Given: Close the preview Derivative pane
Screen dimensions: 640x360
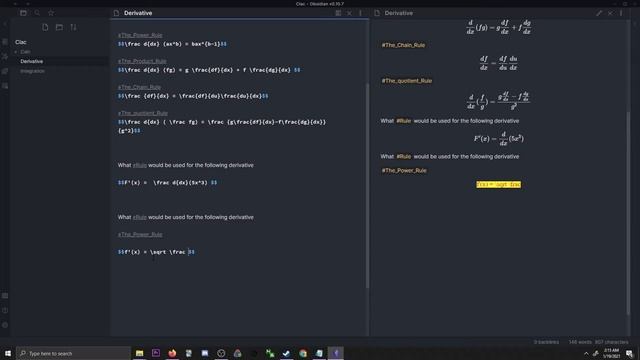Looking at the screenshot, I should point(610,13).
